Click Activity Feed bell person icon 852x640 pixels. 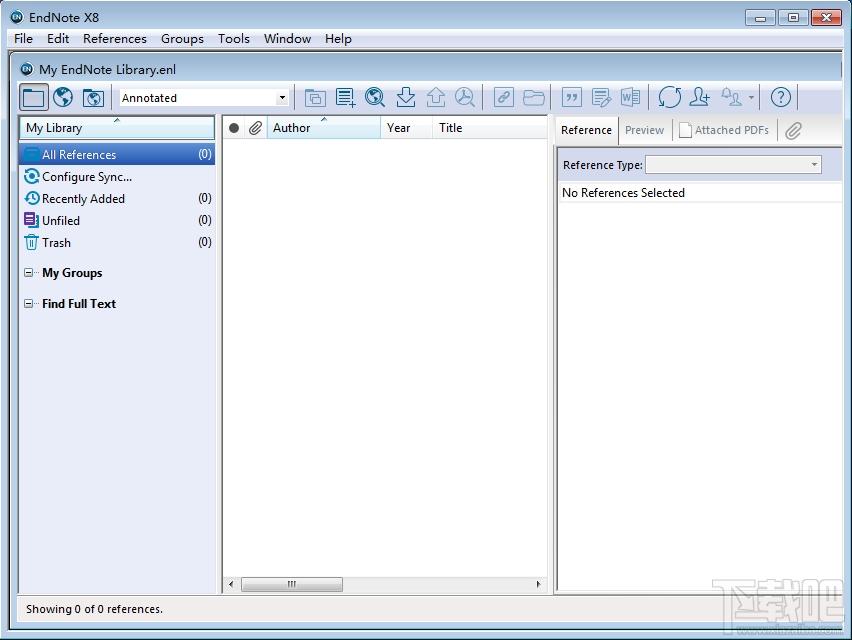pos(731,98)
